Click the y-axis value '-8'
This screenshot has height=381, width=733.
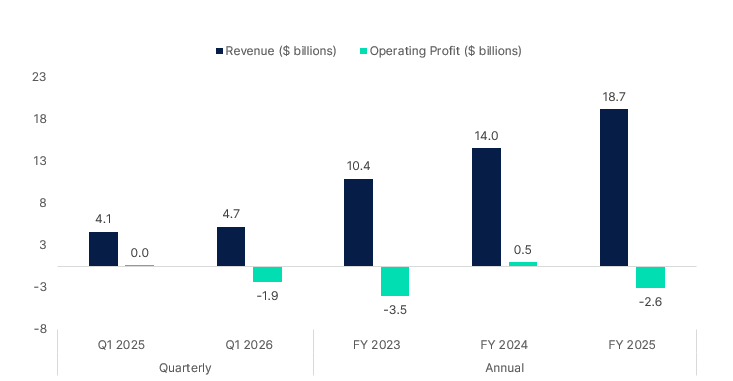pyautogui.click(x=41, y=329)
